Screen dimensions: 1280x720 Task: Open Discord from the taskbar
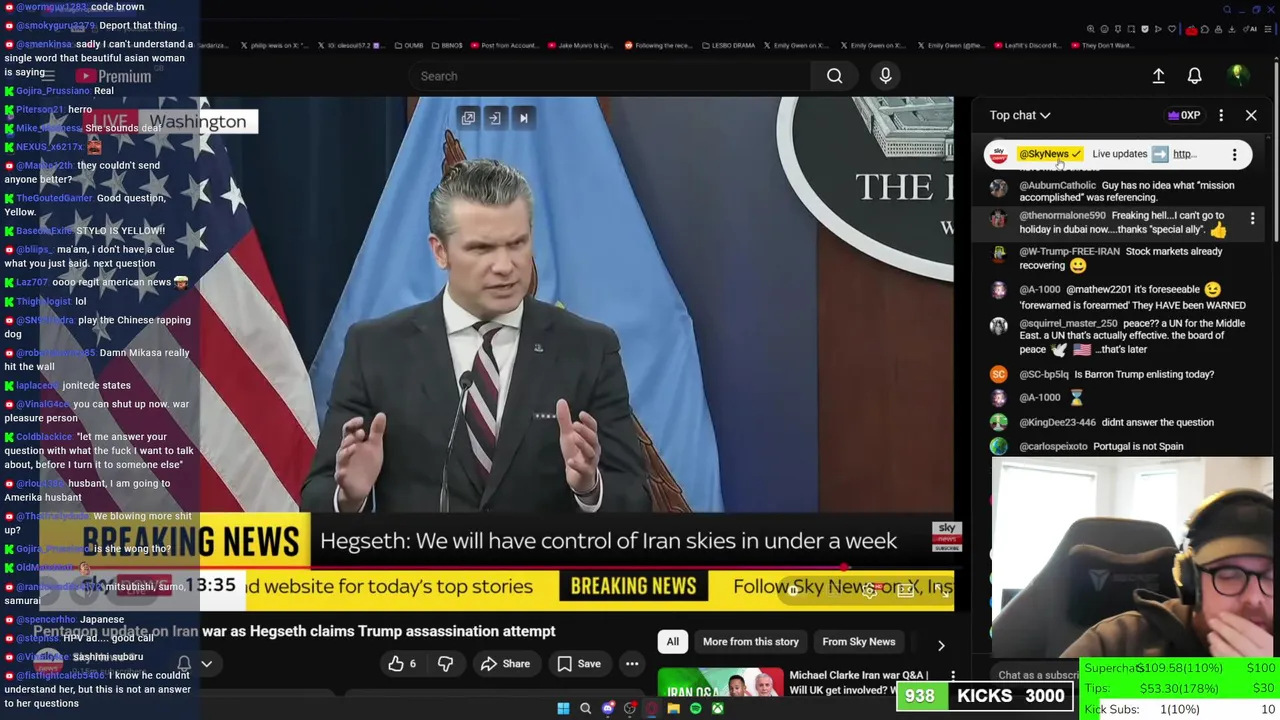608,709
